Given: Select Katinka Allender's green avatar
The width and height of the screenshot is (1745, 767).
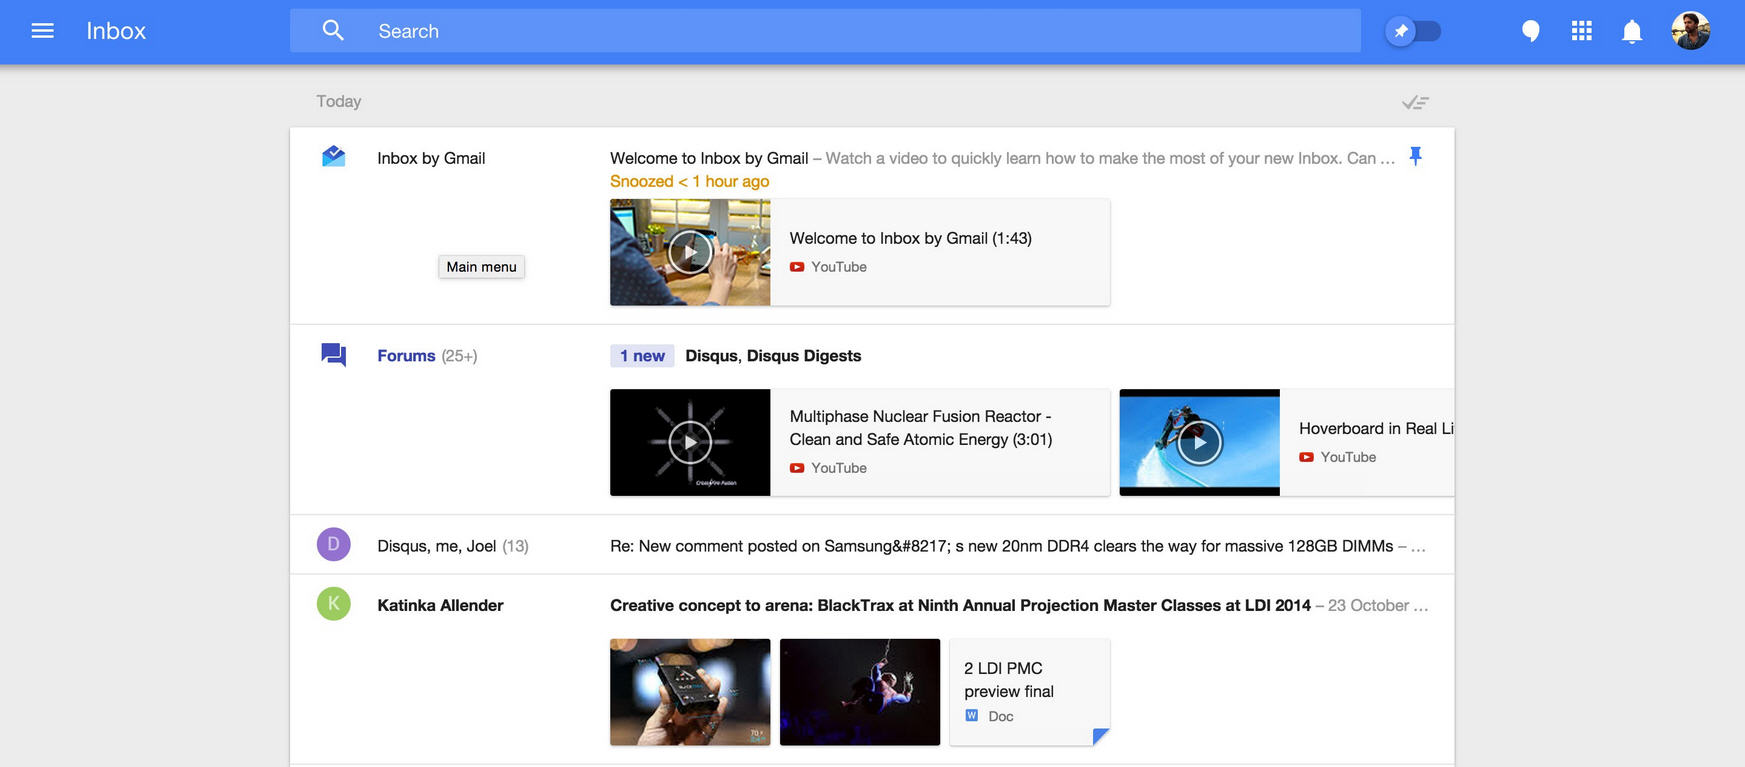Looking at the screenshot, I should tap(333, 604).
